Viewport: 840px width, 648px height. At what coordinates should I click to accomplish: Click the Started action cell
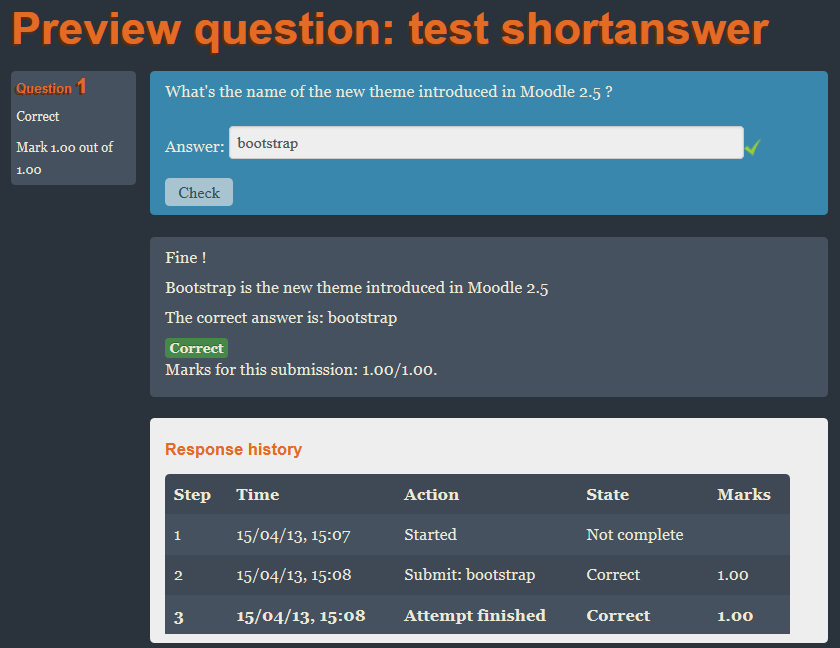click(x=431, y=534)
